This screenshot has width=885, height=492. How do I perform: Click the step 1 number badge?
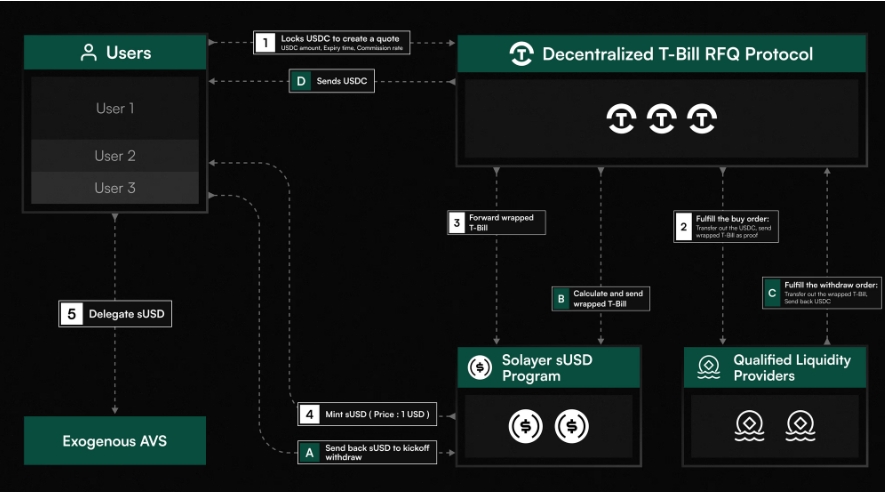tap(265, 43)
